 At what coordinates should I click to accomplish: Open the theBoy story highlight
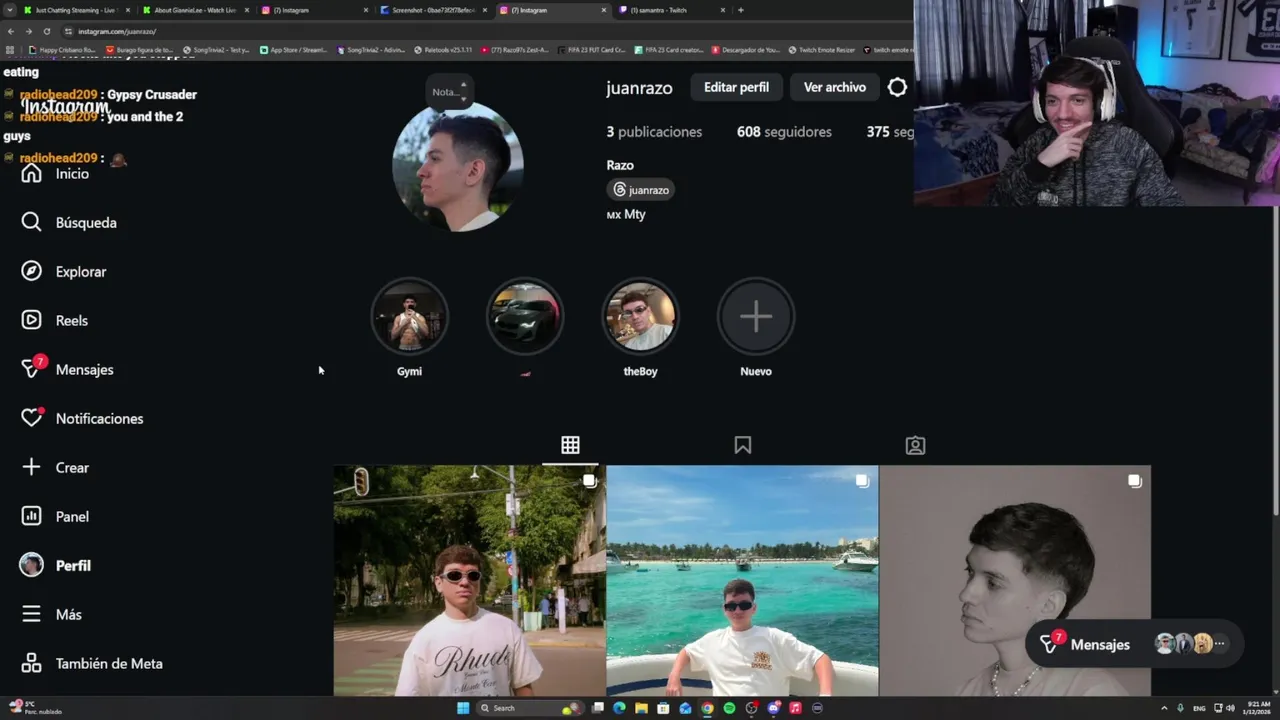640,316
